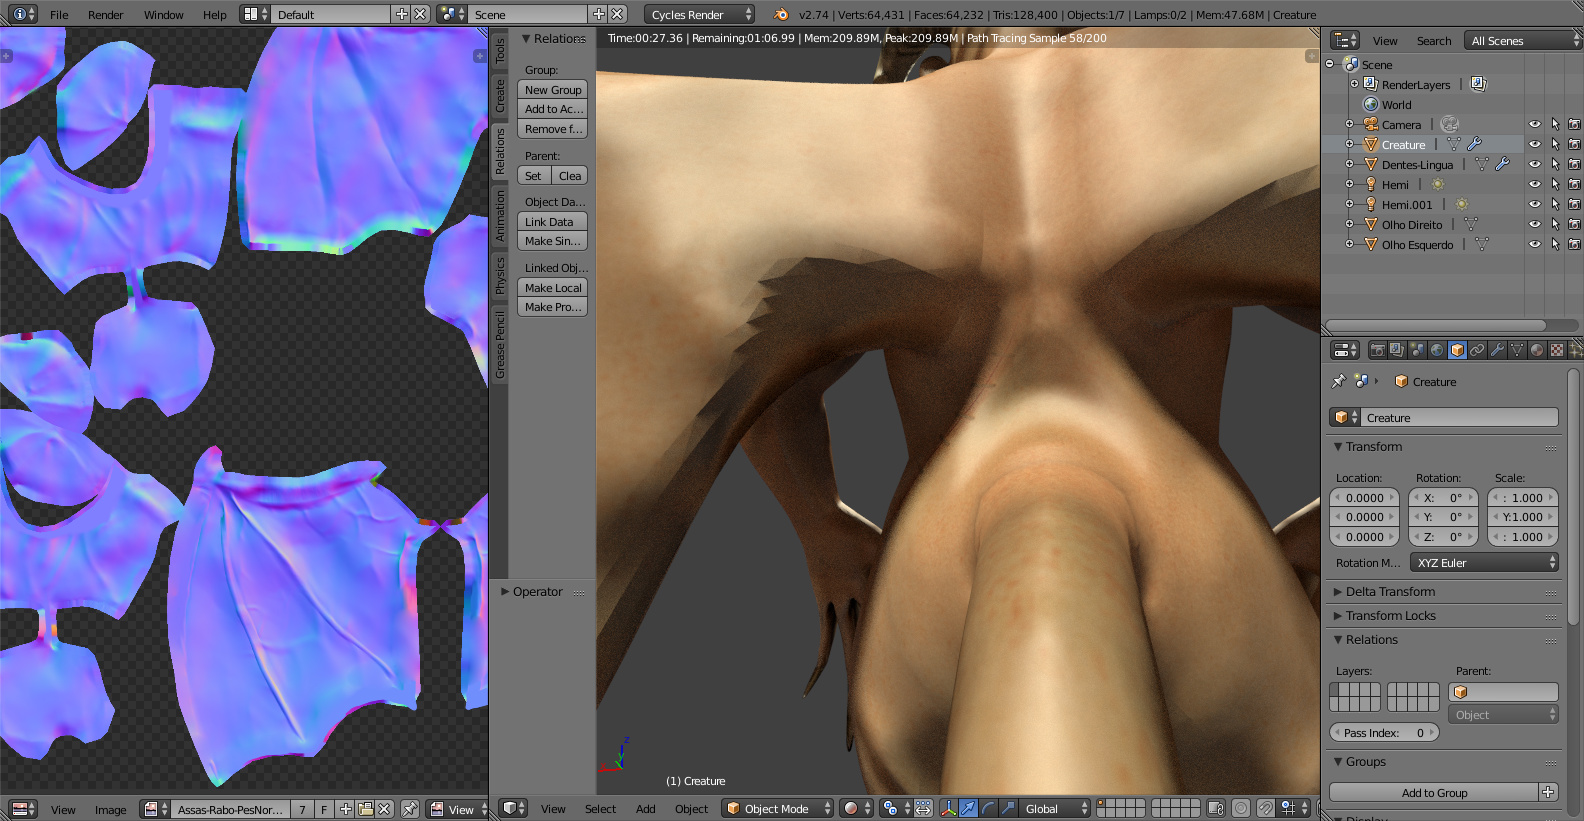
Task: Click the Scale X value field
Action: [1523, 497]
